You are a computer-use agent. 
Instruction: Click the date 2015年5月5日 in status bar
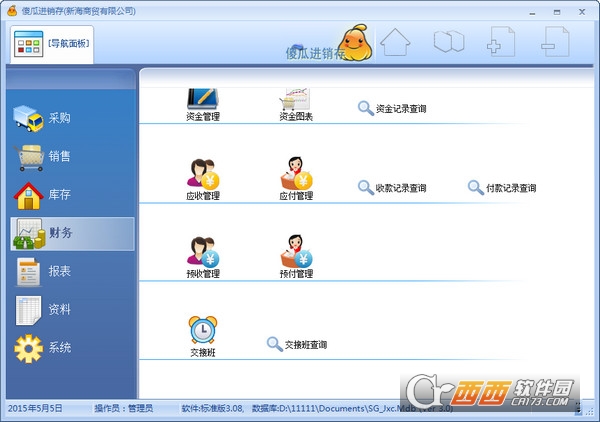(x=35, y=408)
